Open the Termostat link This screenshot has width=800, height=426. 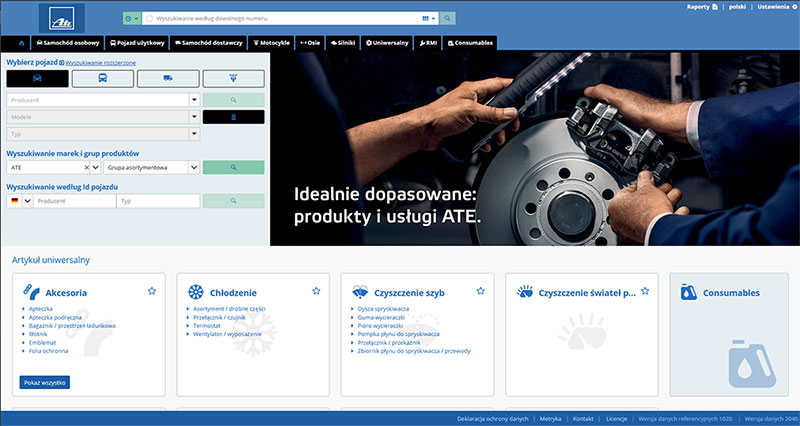[x=207, y=325]
